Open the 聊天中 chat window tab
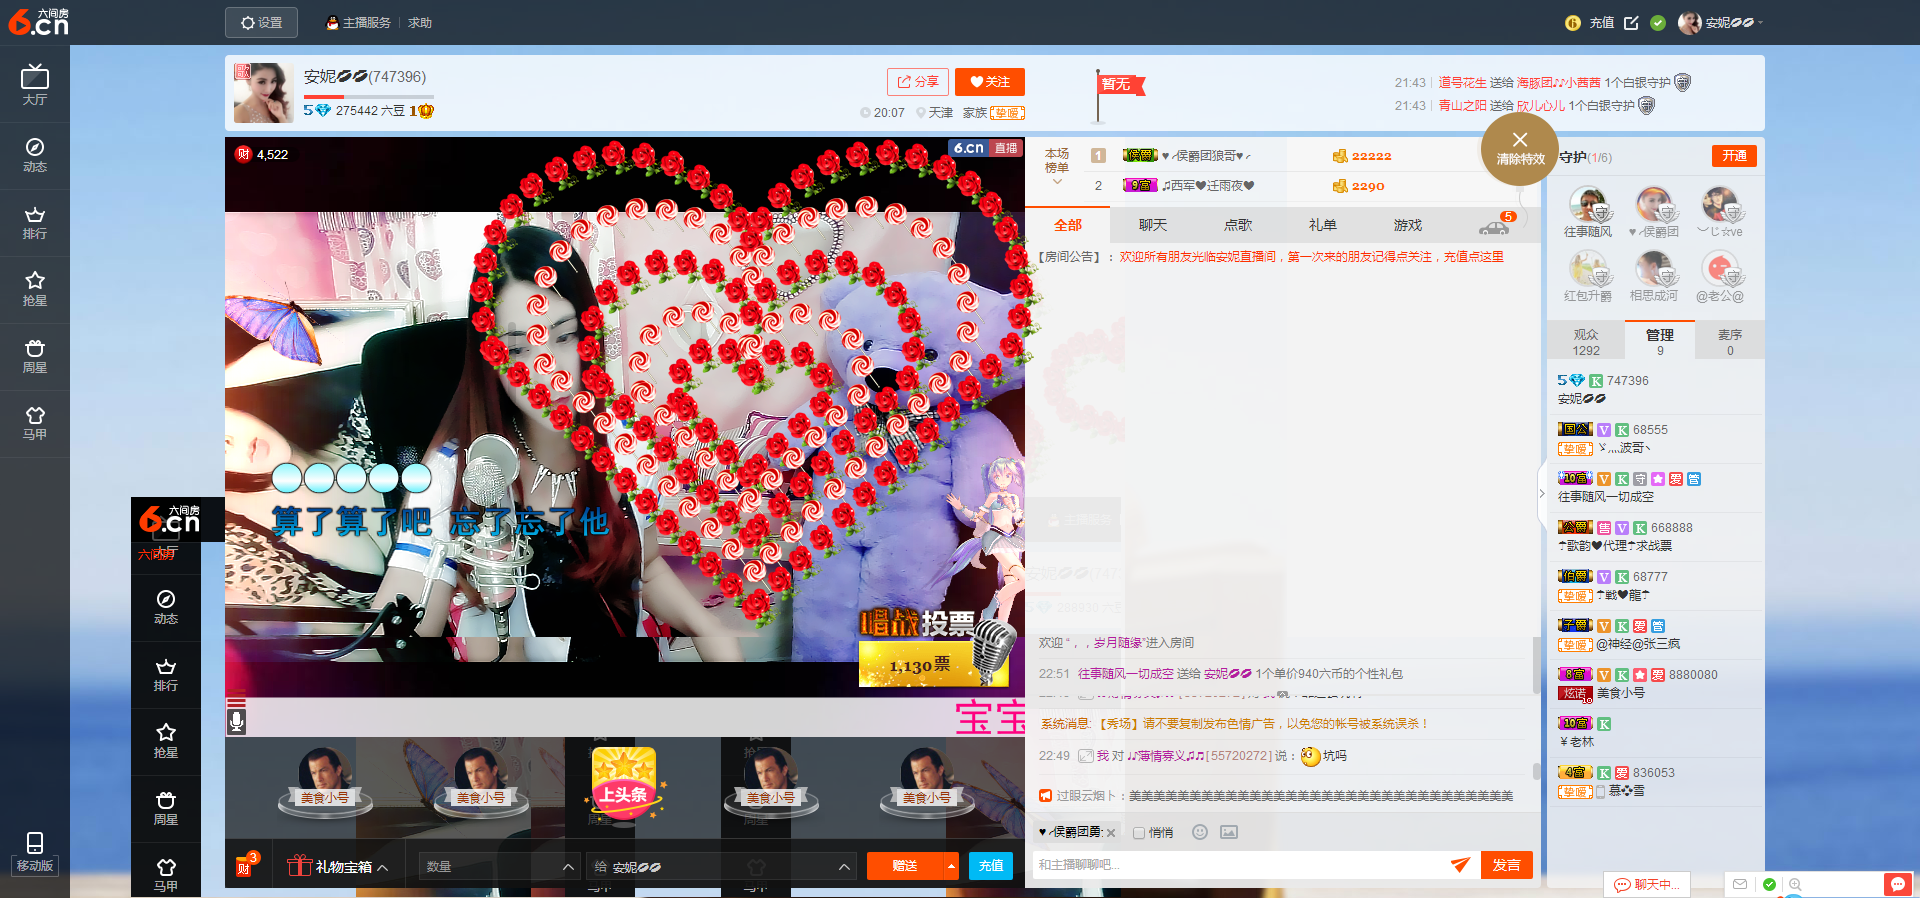This screenshot has height=898, width=1920. [x=1647, y=884]
